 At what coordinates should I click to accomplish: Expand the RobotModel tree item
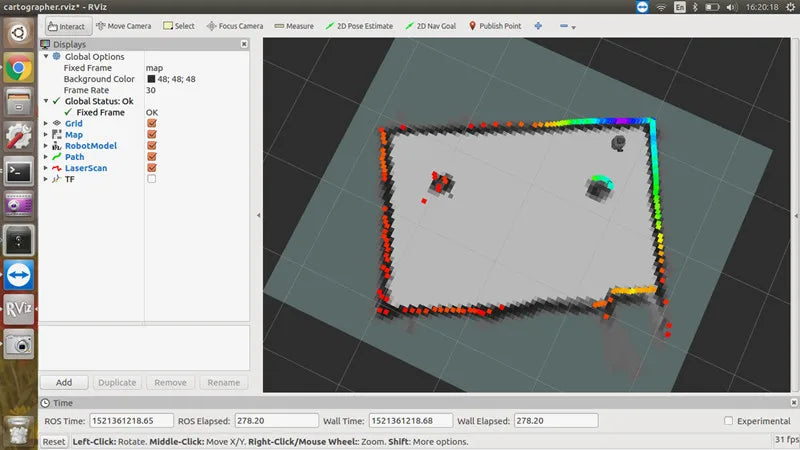46,146
